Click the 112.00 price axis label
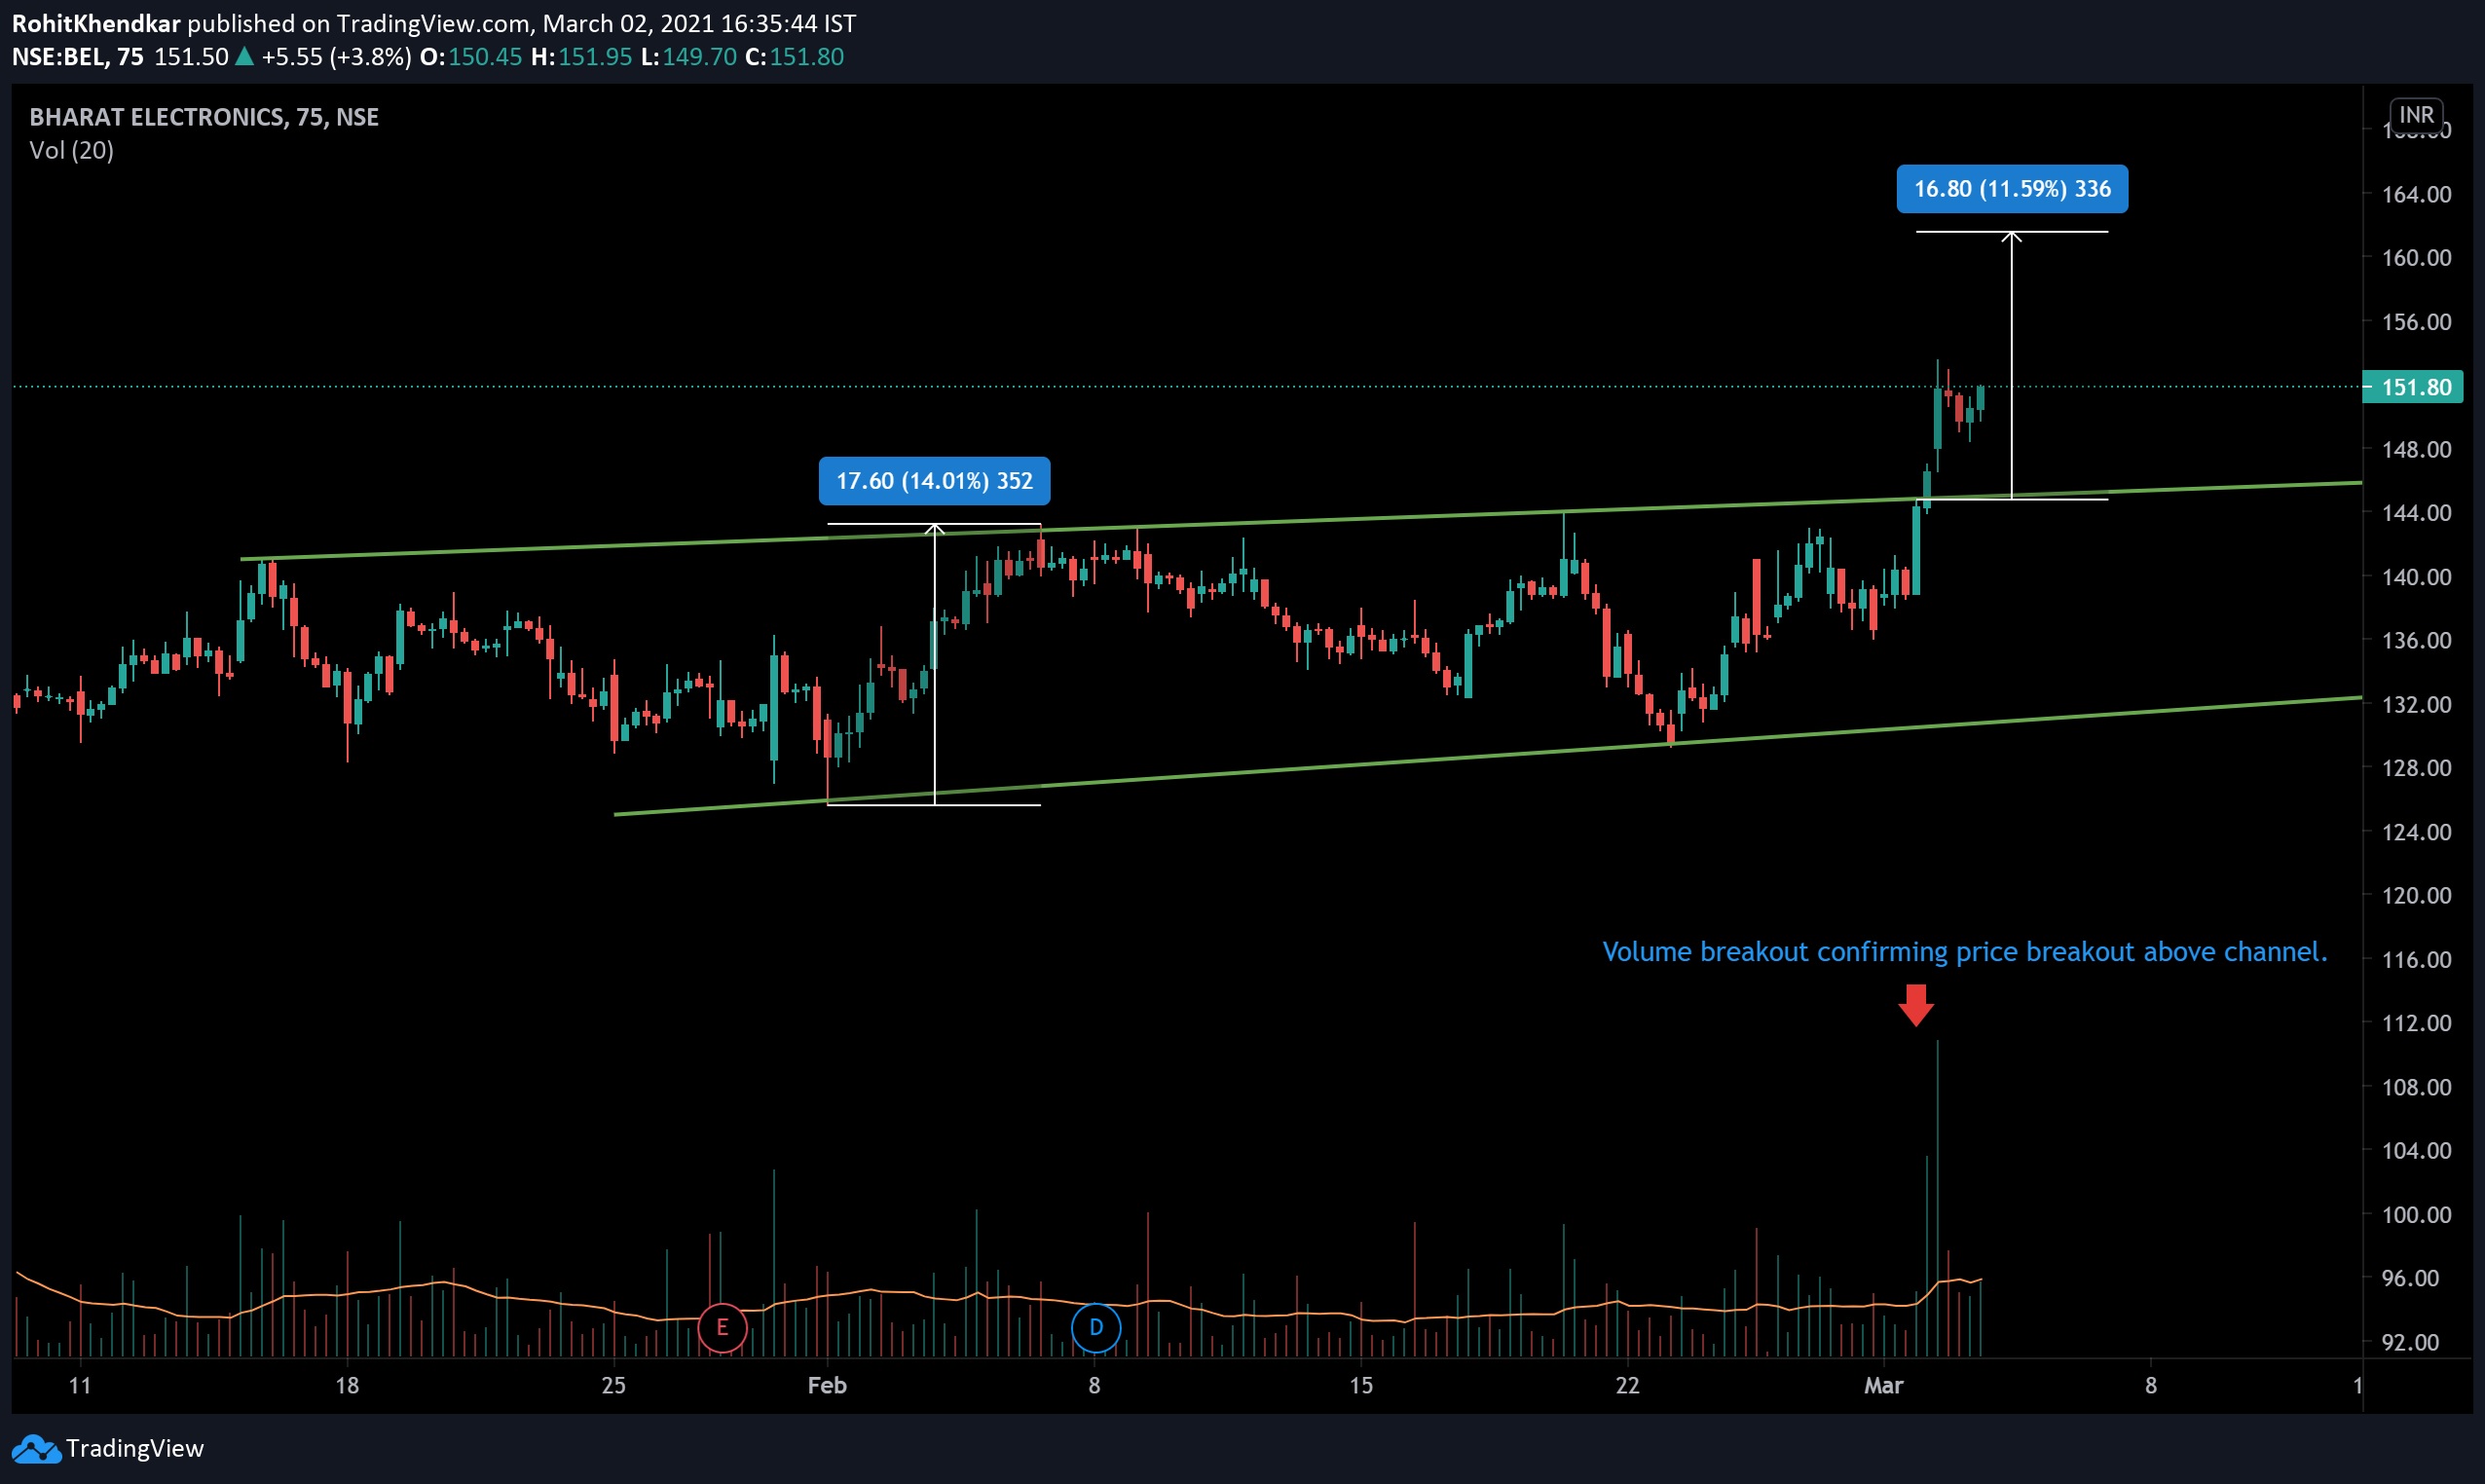 coord(2416,1023)
